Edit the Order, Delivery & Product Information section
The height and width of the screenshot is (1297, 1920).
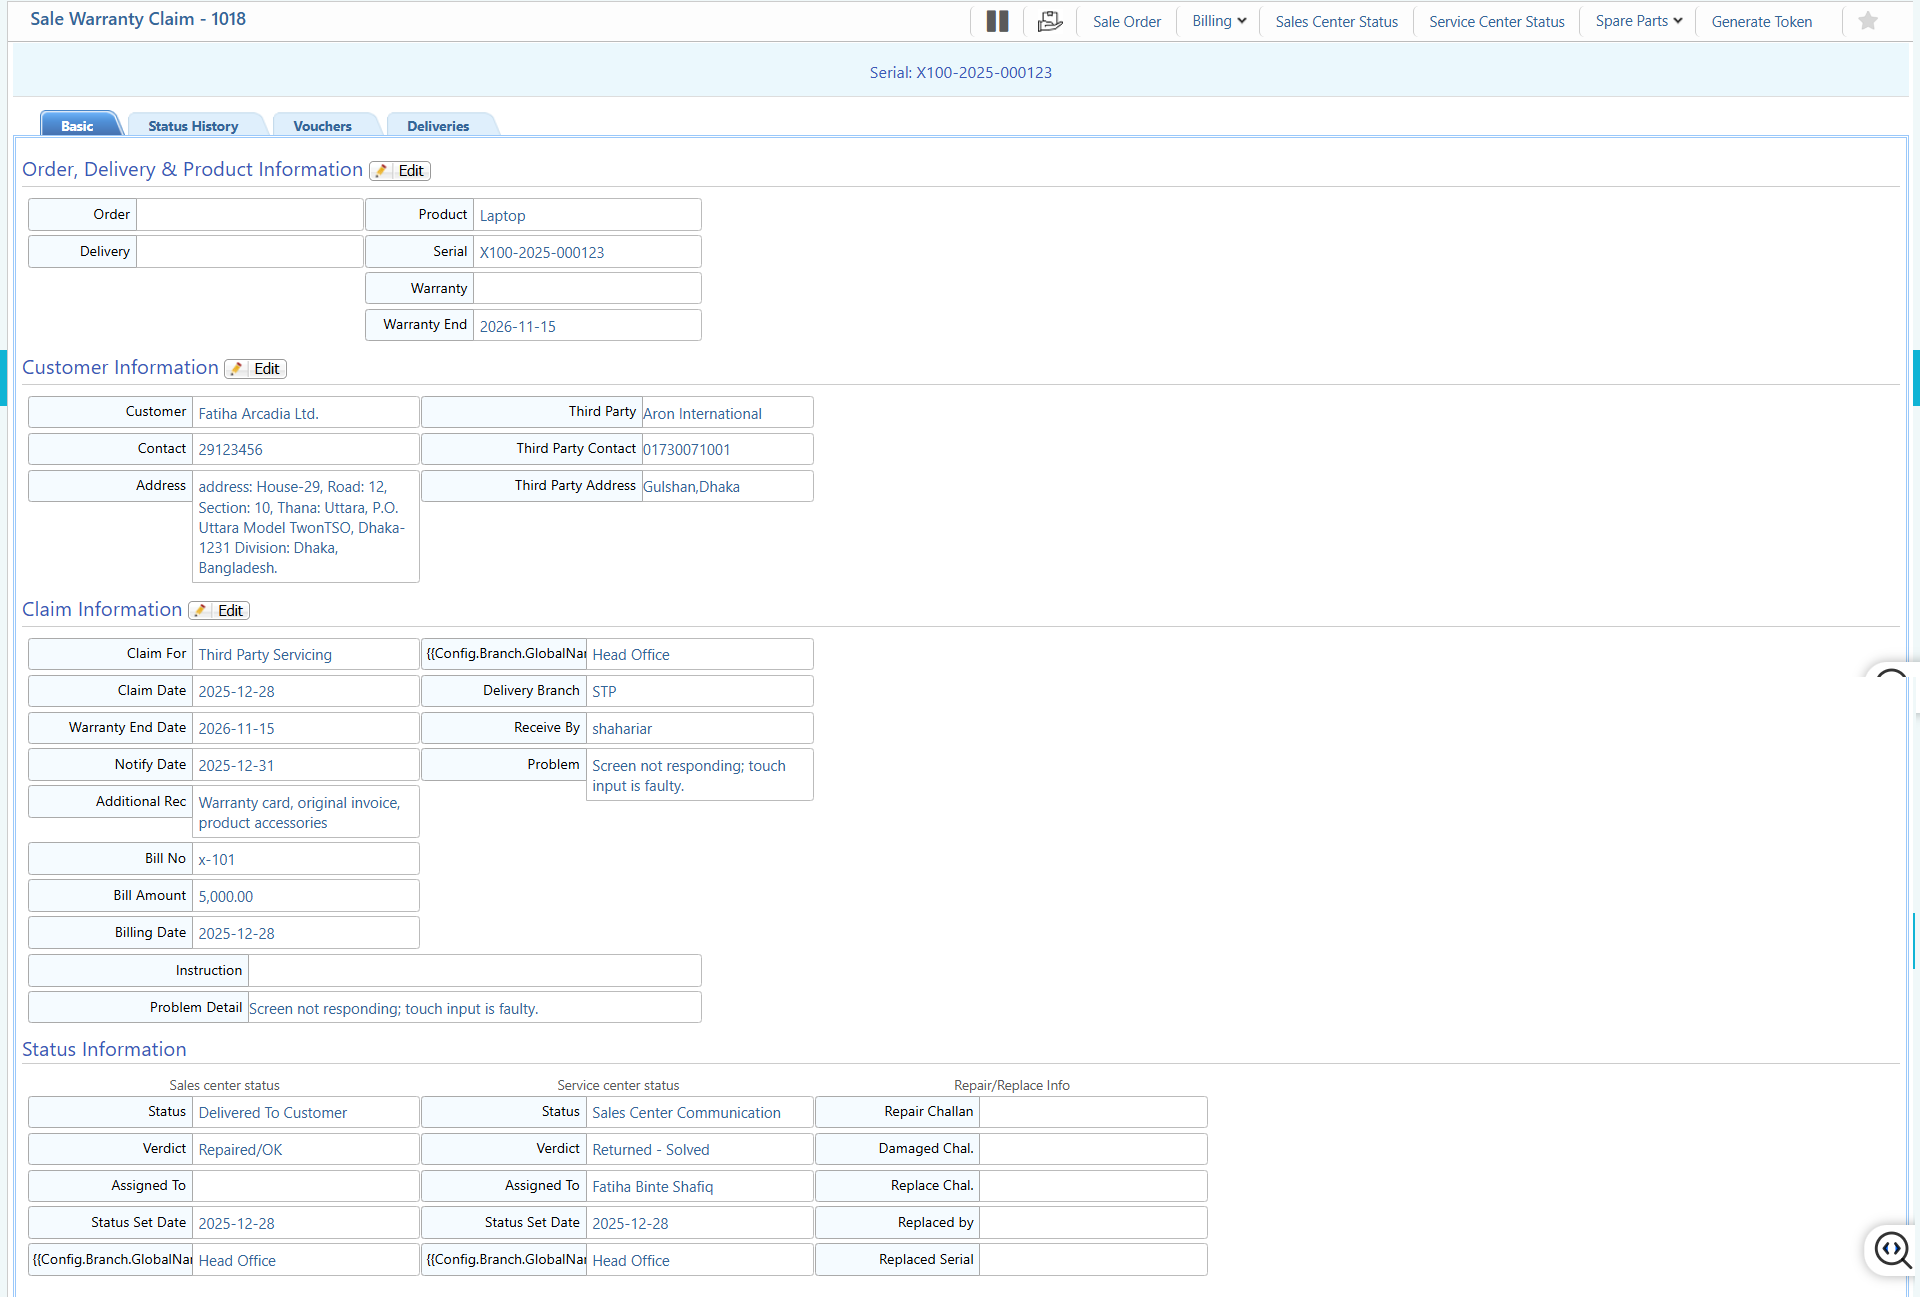[x=400, y=171]
